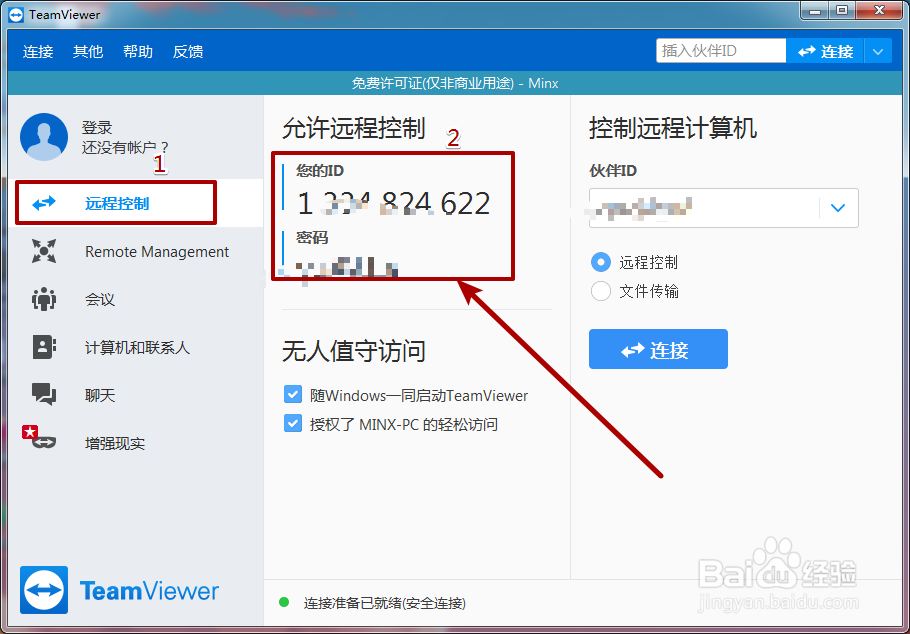Screen dimensions: 910x634
Task: Click the Remote Management expand-arrows icon
Action: pos(44,251)
